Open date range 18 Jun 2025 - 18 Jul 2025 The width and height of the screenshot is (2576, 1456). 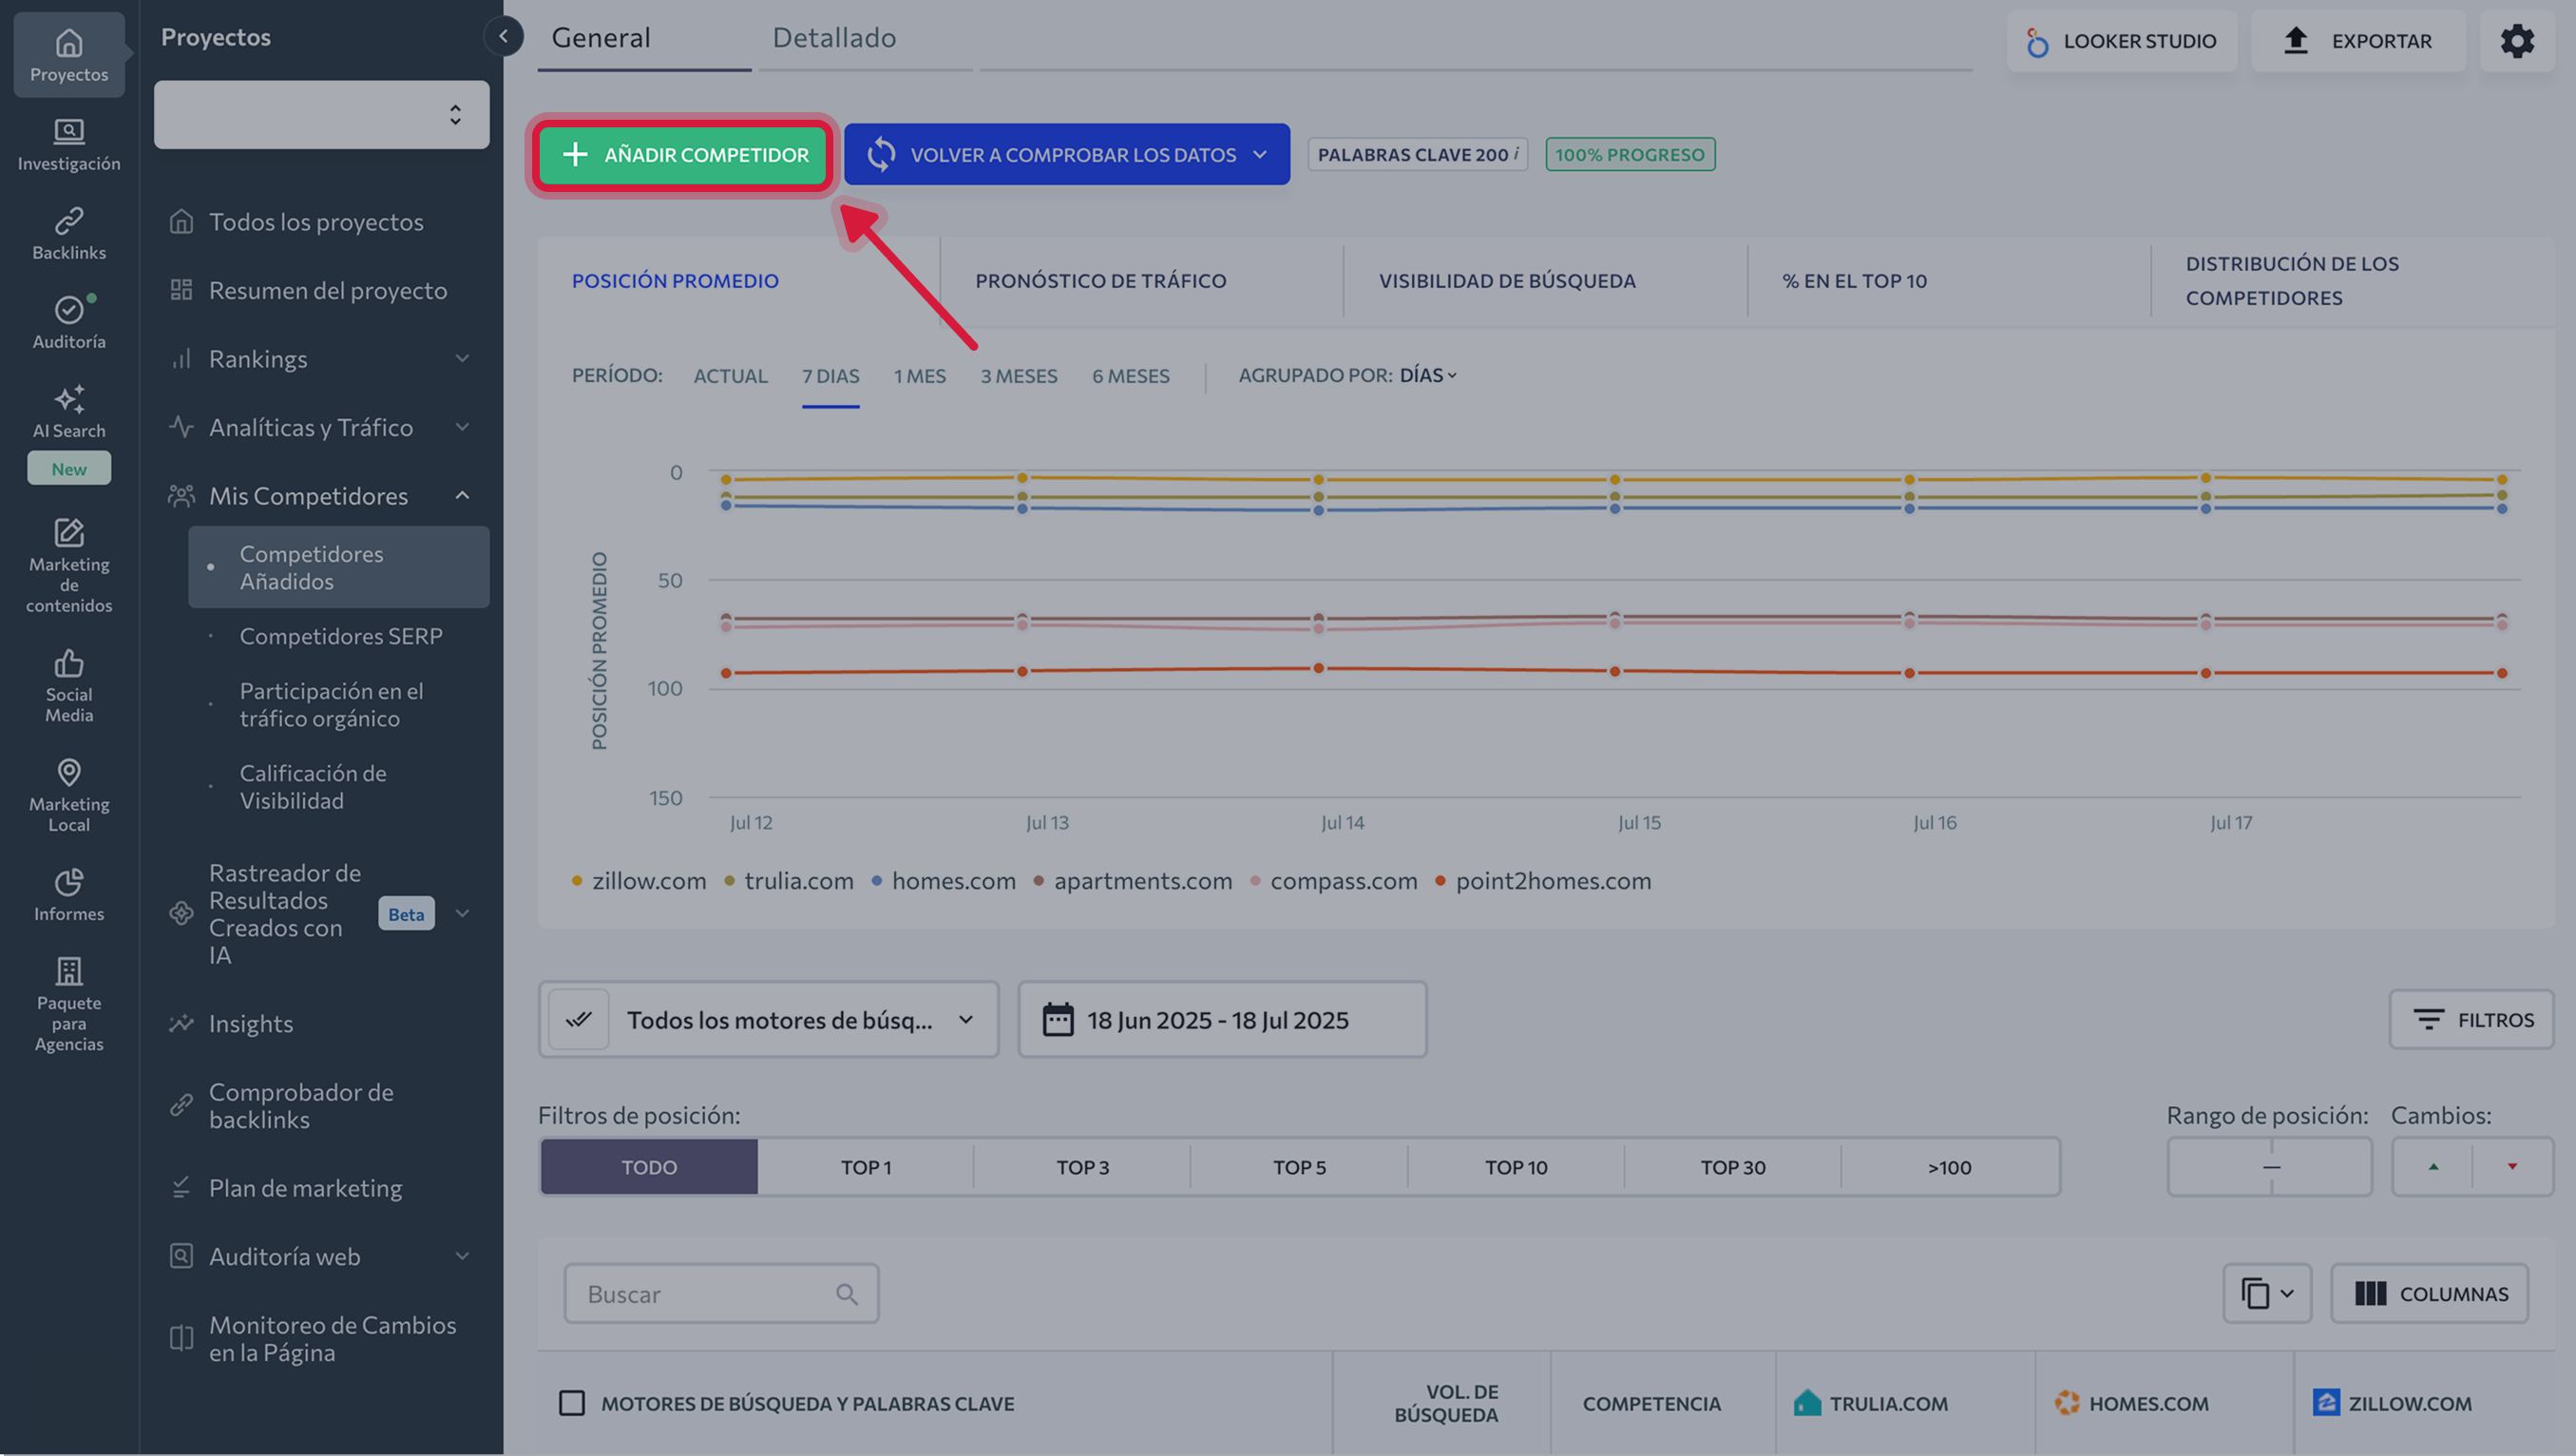pos(1222,1020)
